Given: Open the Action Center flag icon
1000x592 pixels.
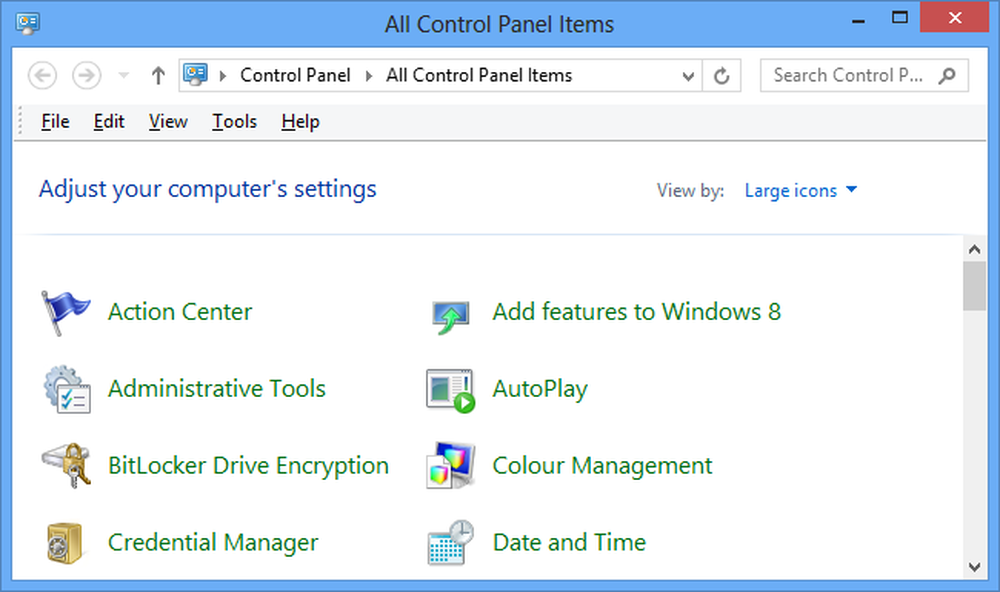Looking at the screenshot, I should click(66, 313).
